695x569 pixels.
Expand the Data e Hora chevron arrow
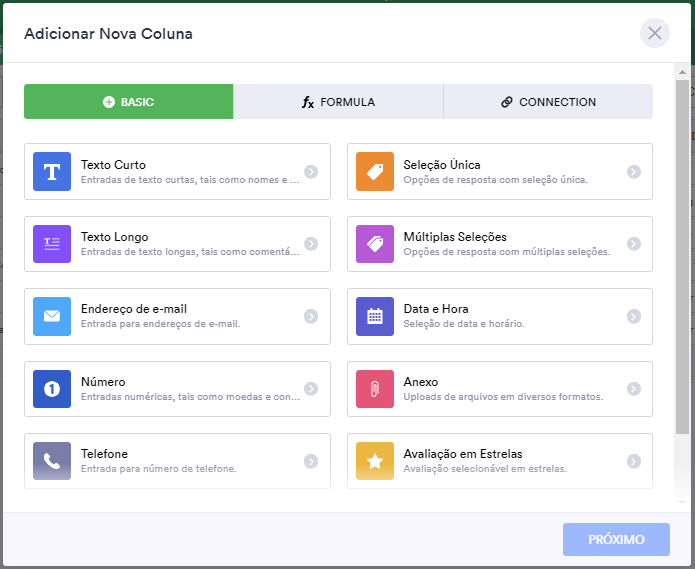[634, 316]
